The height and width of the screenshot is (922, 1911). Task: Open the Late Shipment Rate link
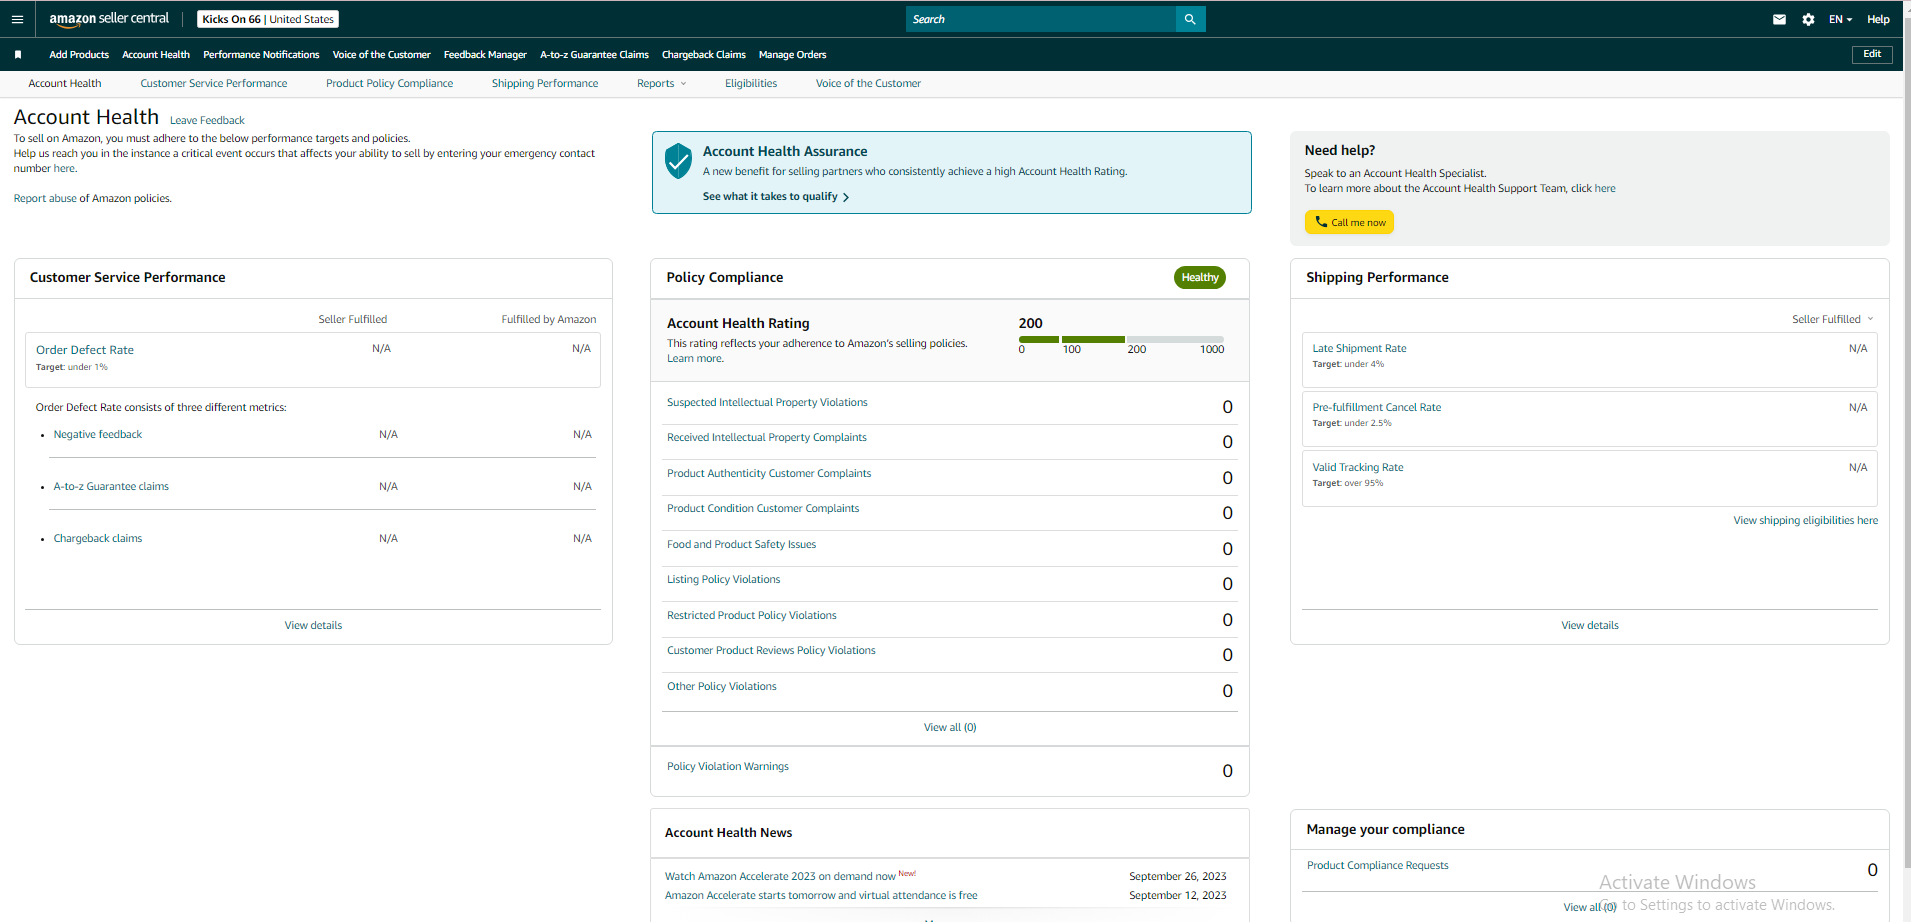coord(1359,349)
